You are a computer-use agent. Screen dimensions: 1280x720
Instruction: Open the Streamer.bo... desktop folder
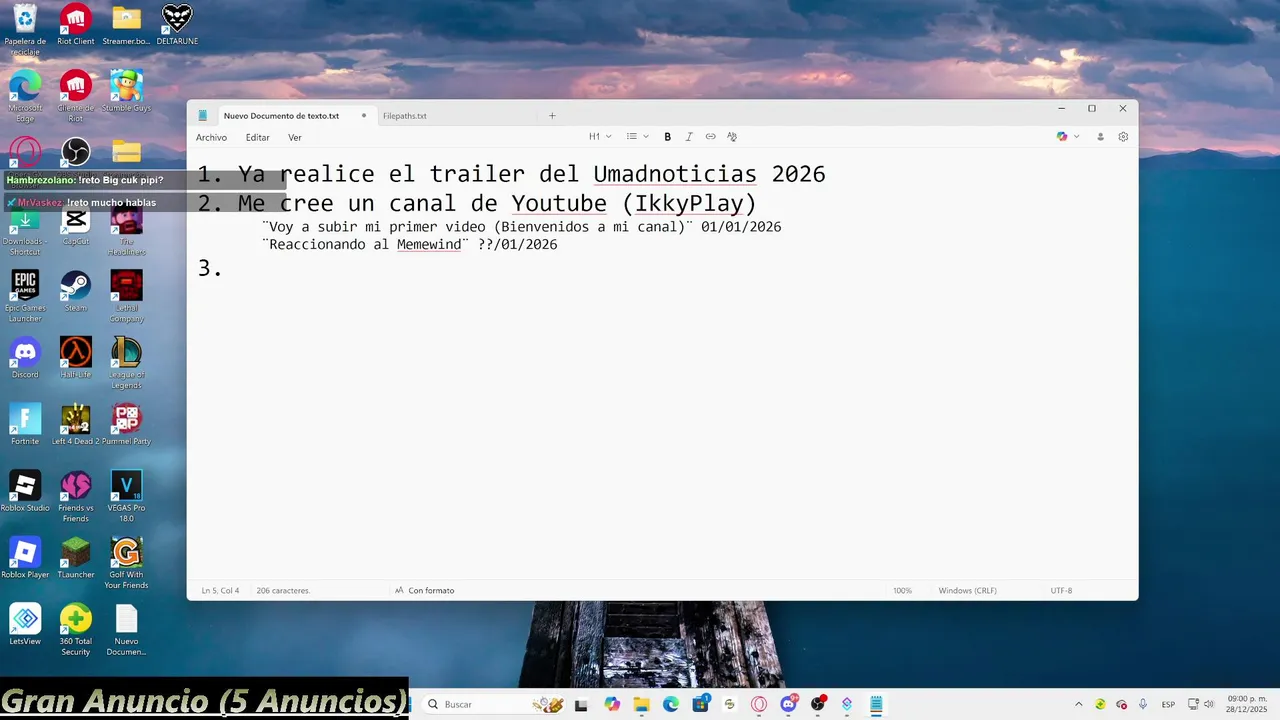point(126,26)
